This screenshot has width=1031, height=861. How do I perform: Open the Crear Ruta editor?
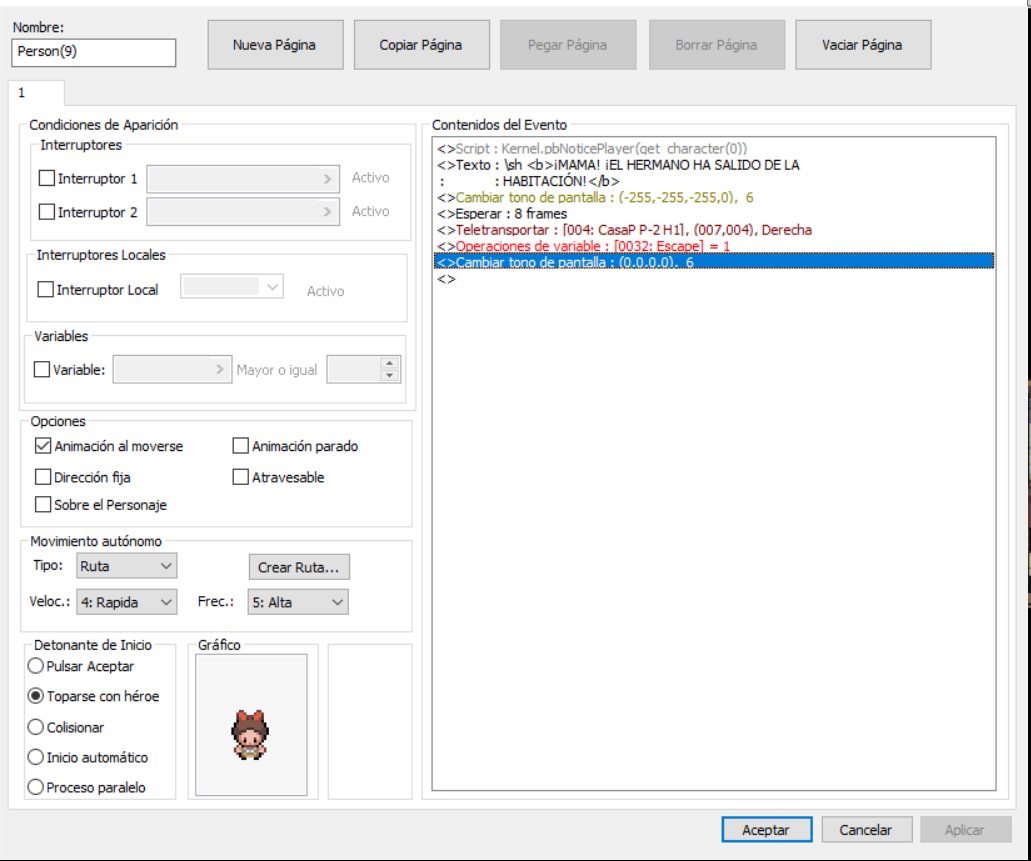298,567
